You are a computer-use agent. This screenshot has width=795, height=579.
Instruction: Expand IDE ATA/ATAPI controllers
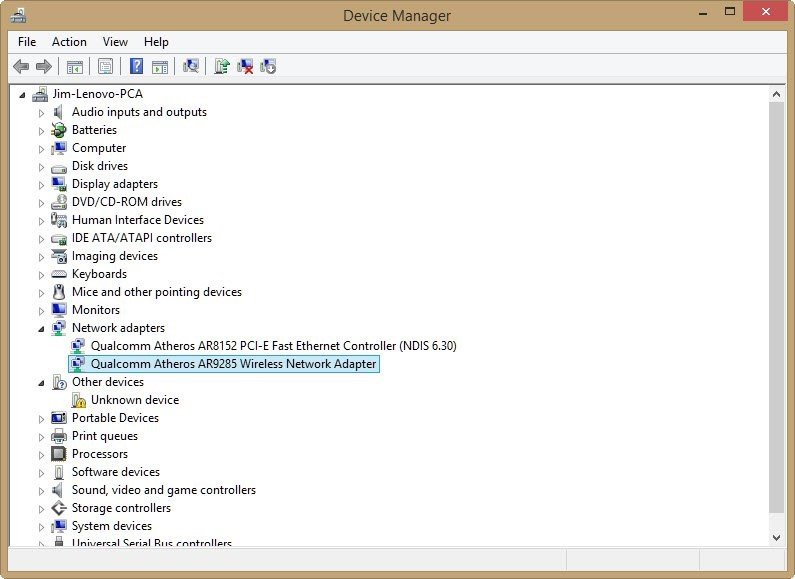pyautogui.click(x=41, y=238)
